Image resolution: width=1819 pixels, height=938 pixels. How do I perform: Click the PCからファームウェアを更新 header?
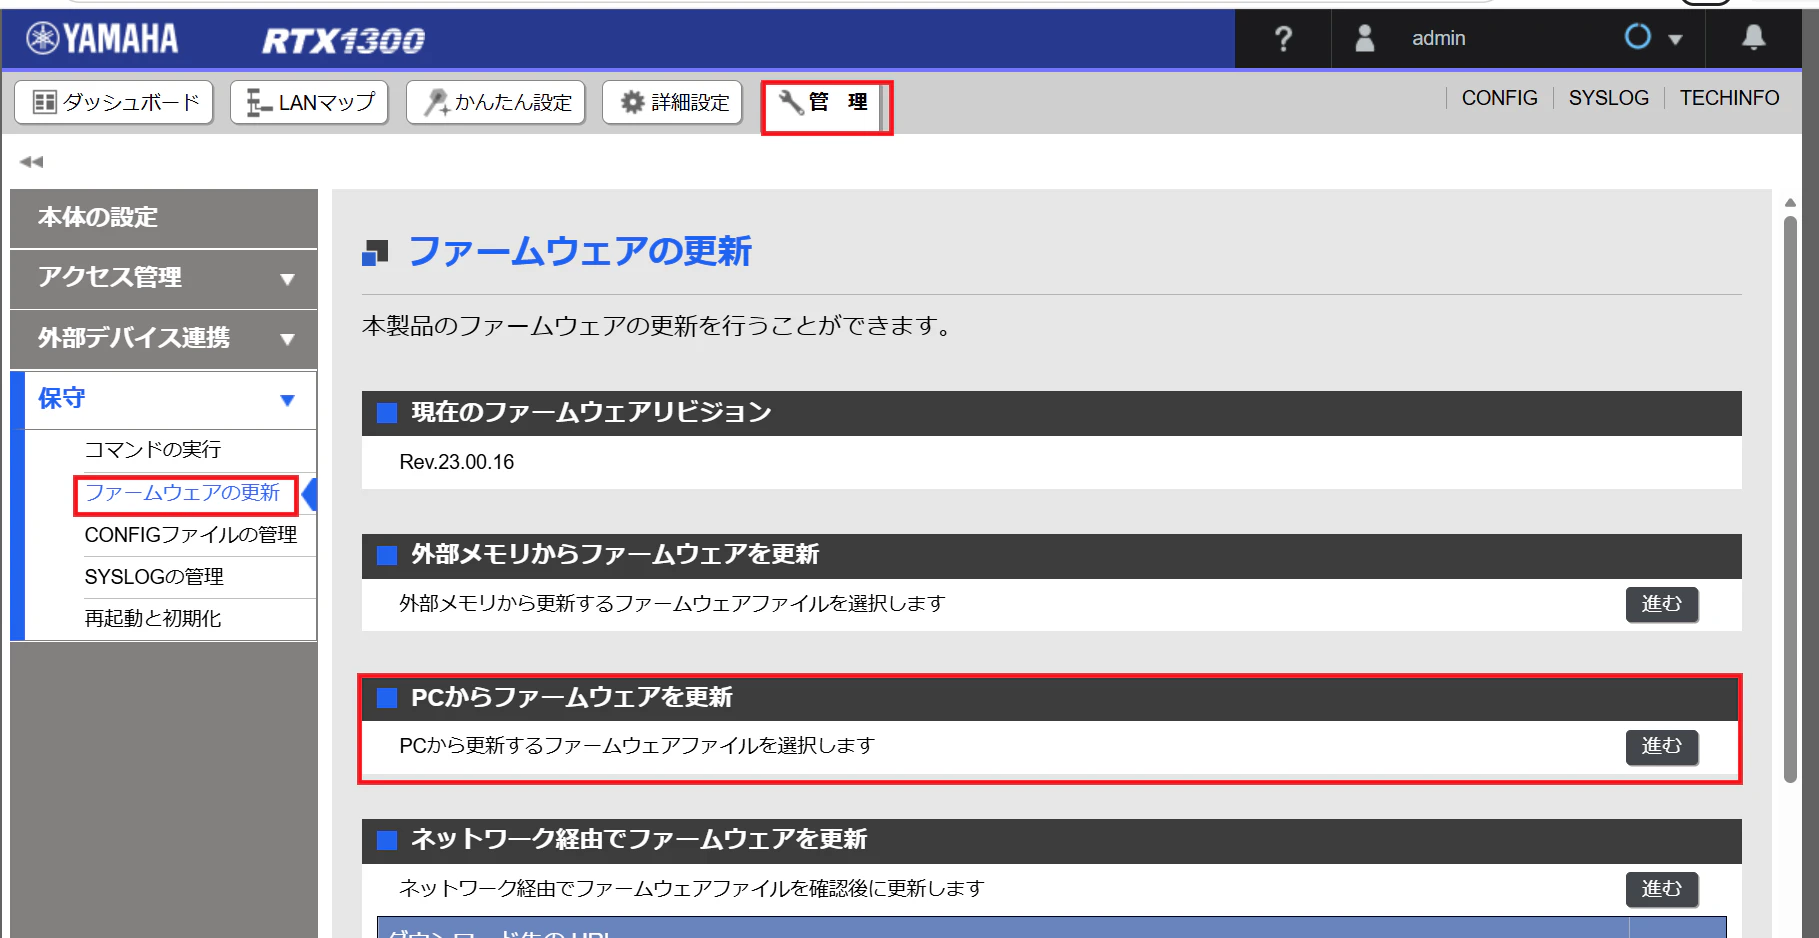coord(1051,698)
